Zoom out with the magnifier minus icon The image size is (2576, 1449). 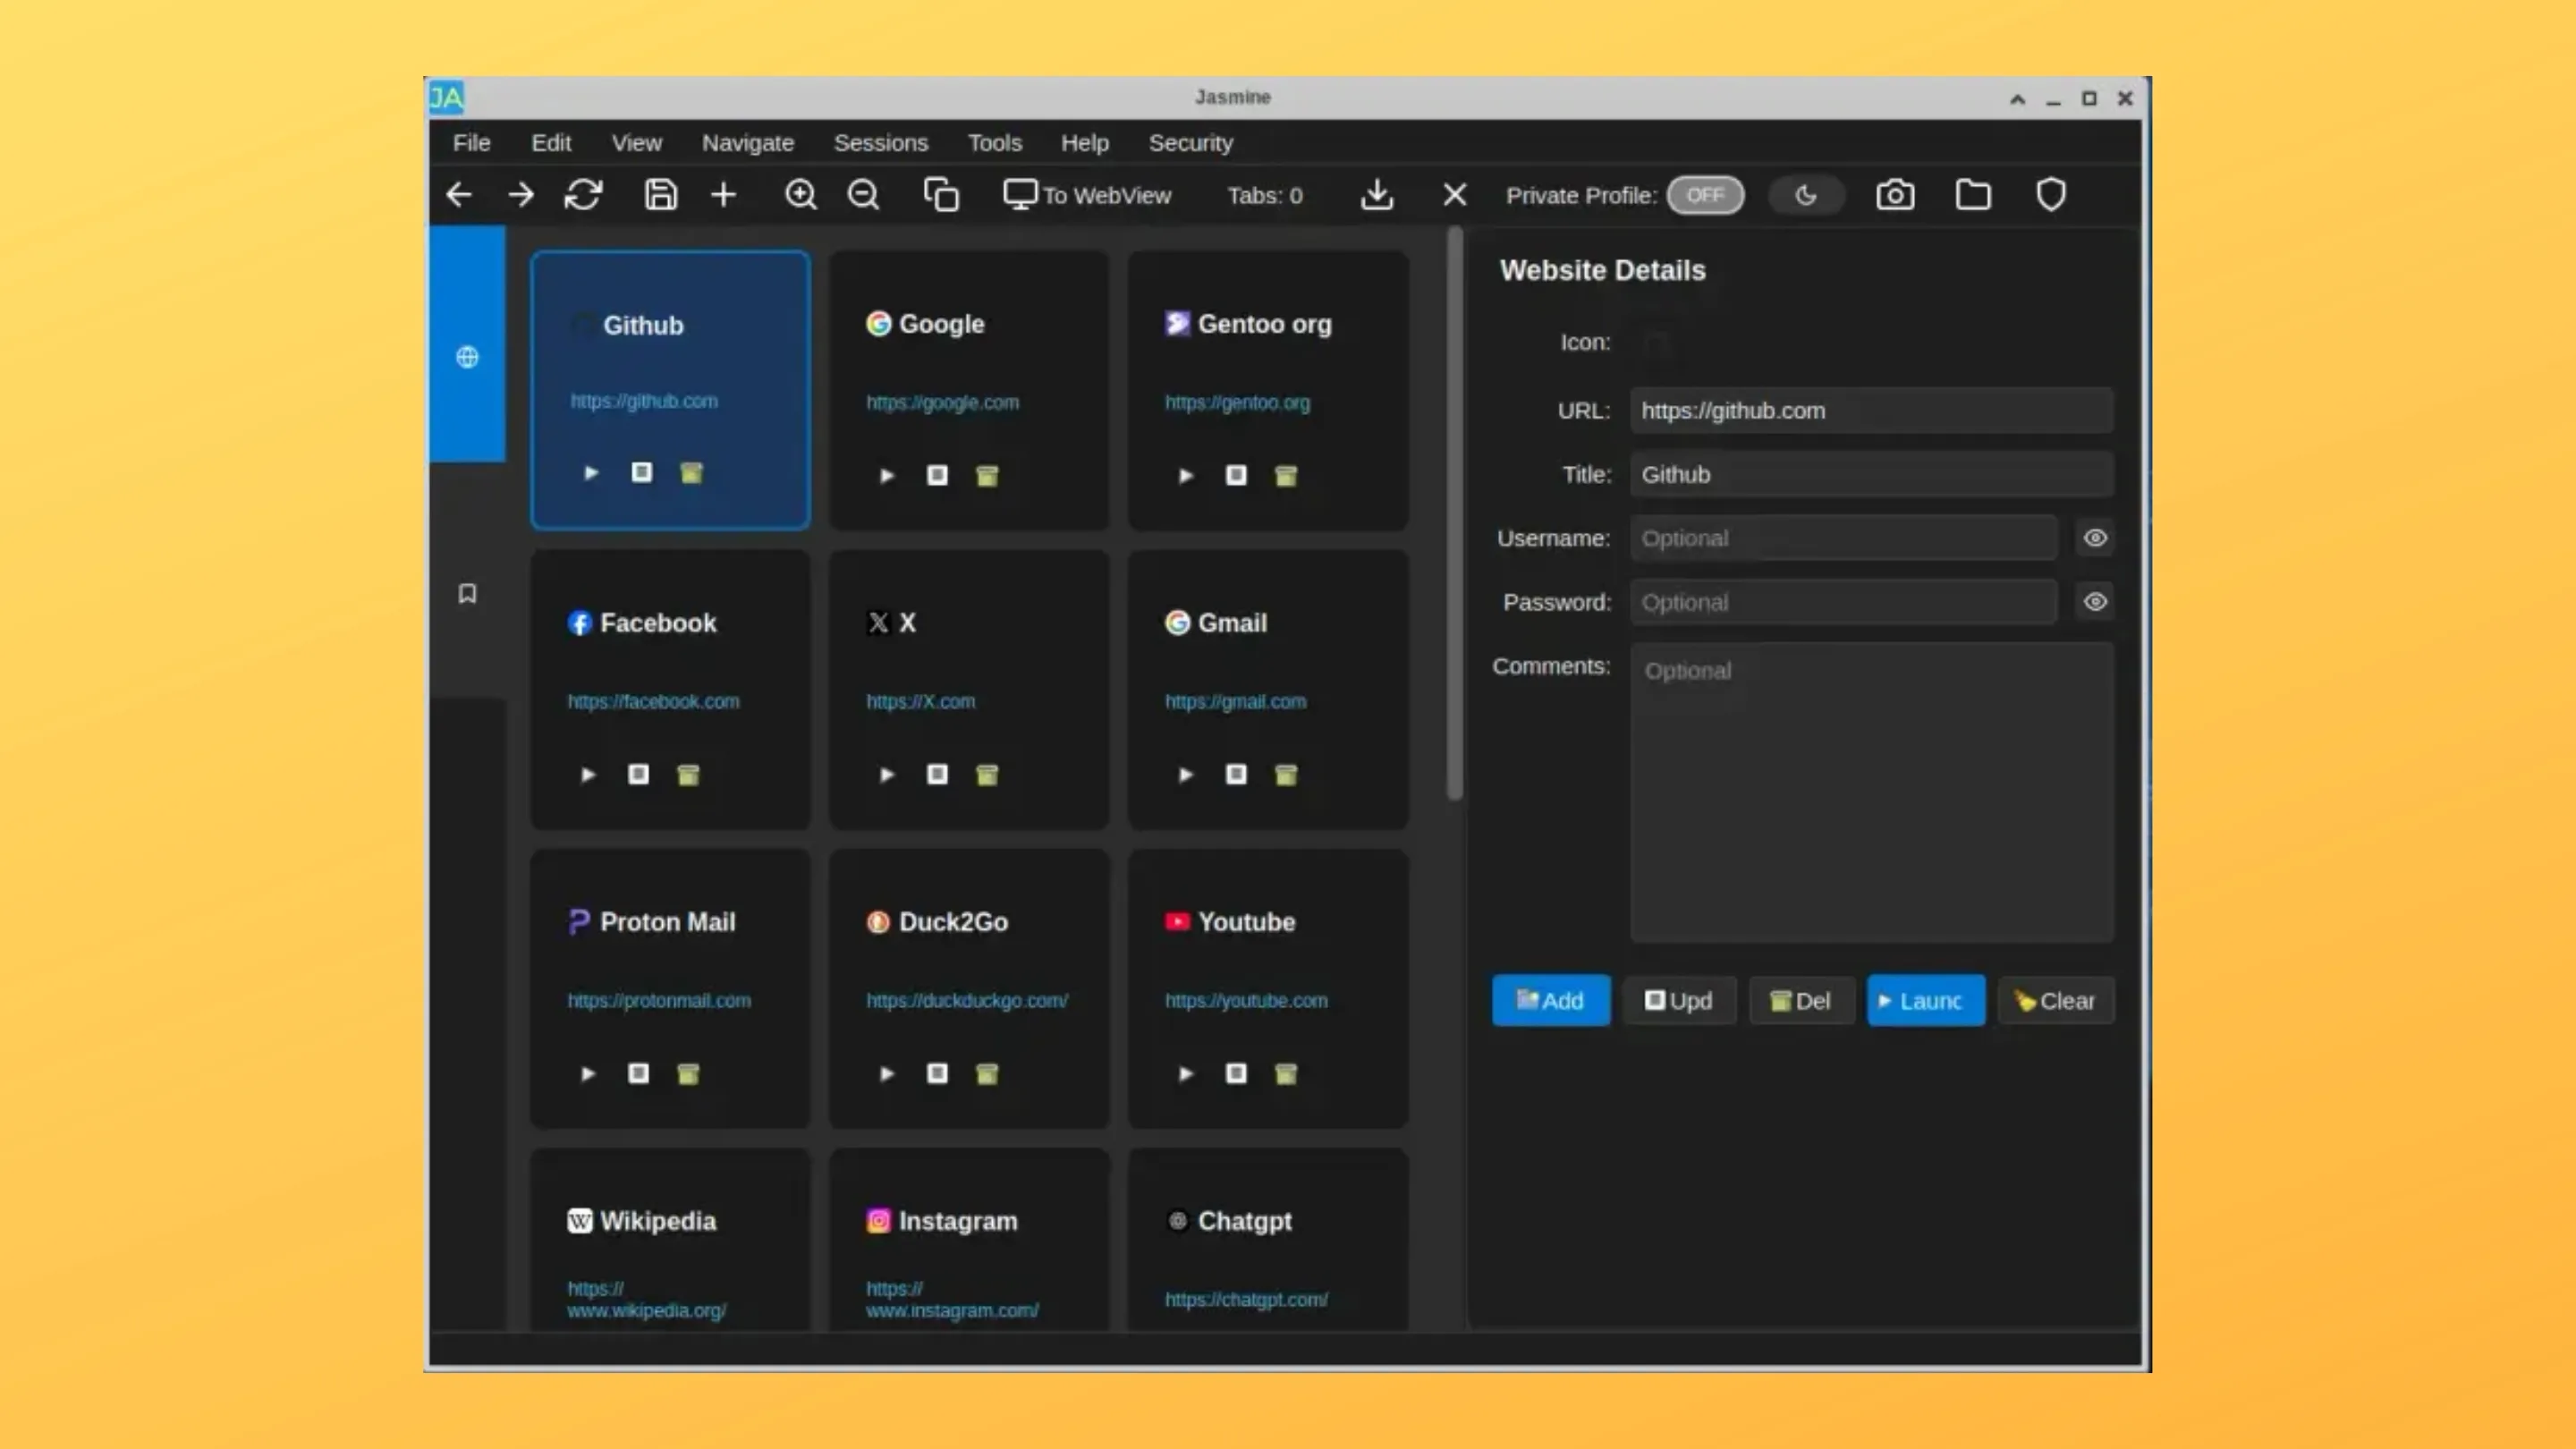coord(864,195)
